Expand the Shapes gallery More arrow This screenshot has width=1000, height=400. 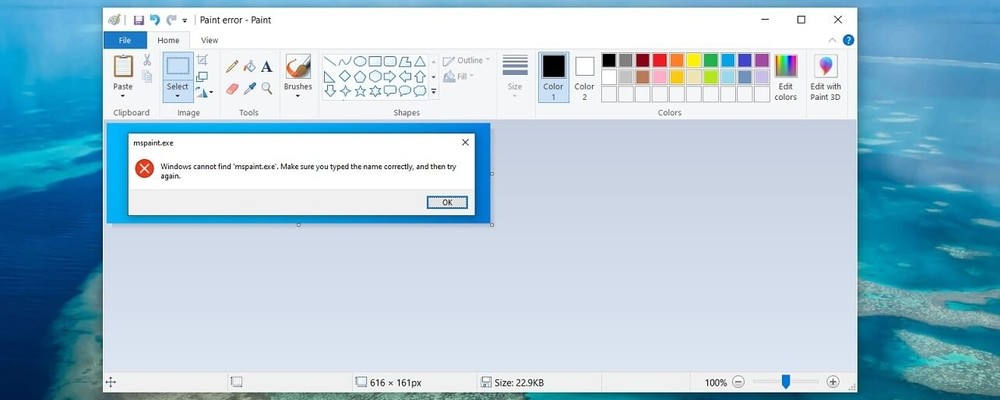tap(434, 92)
